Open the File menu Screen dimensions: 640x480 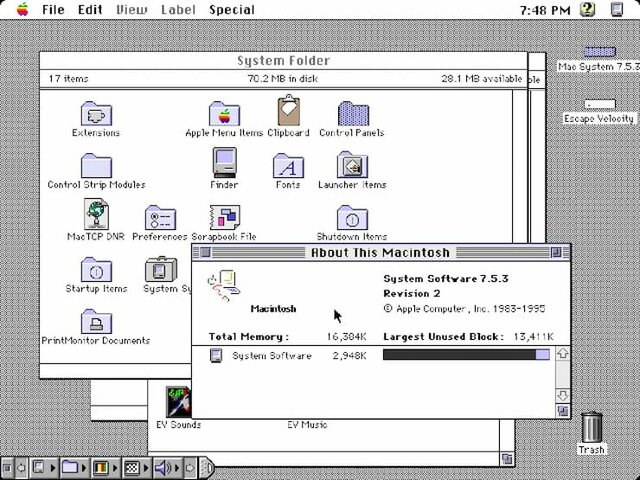(53, 9)
